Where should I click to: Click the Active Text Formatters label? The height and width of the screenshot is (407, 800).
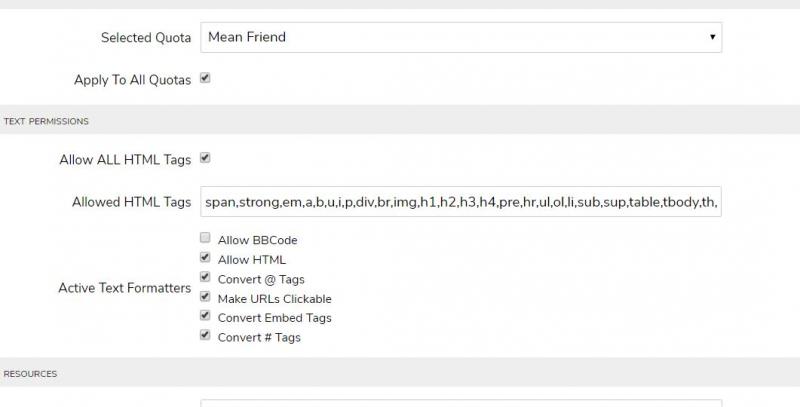pos(124,288)
